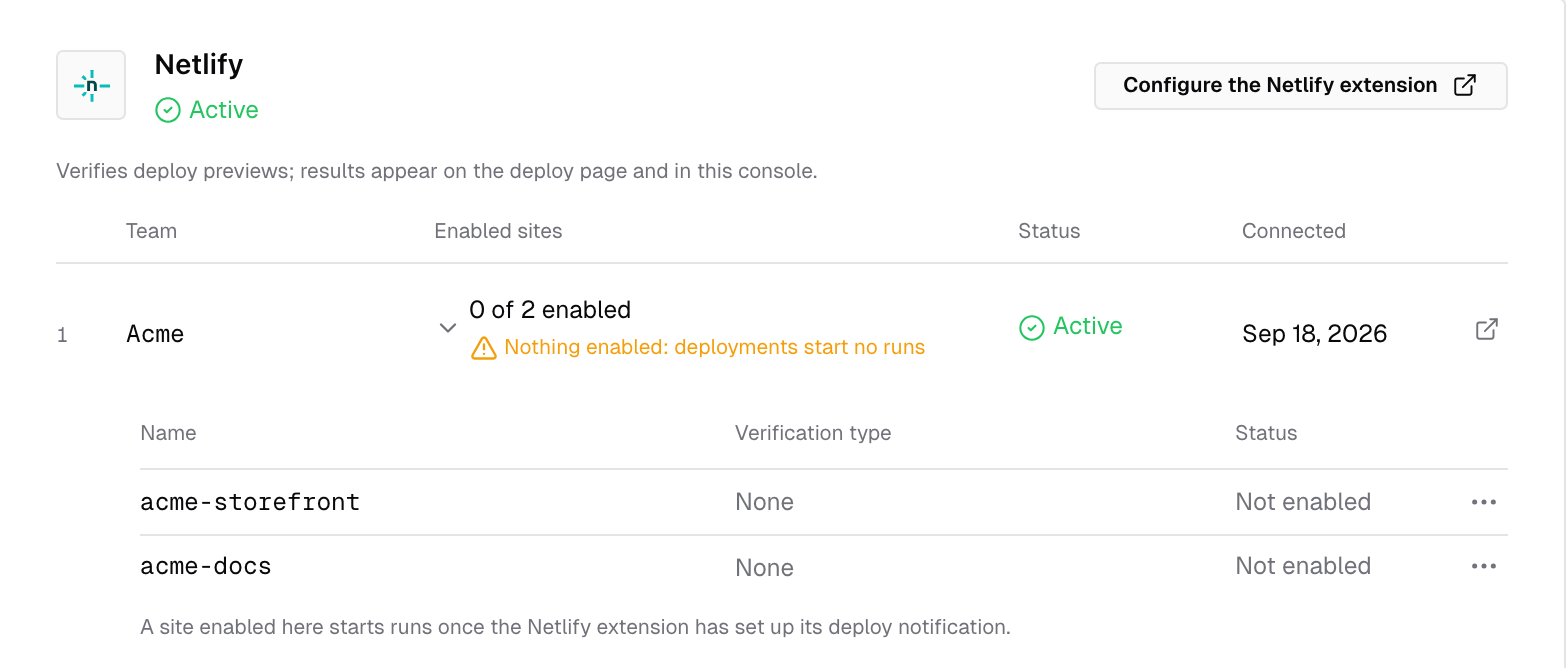Click Not enabled status for acme-storefront
Viewport: 1566px width, 668px height.
coord(1303,502)
